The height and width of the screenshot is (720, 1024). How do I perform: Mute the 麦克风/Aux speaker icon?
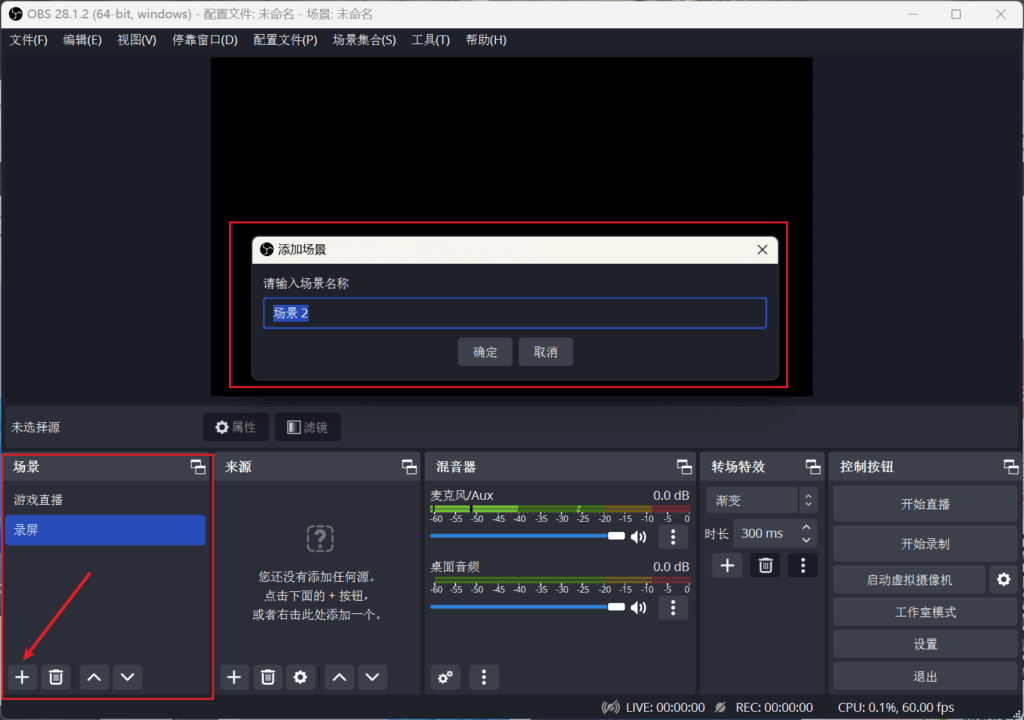(x=638, y=537)
